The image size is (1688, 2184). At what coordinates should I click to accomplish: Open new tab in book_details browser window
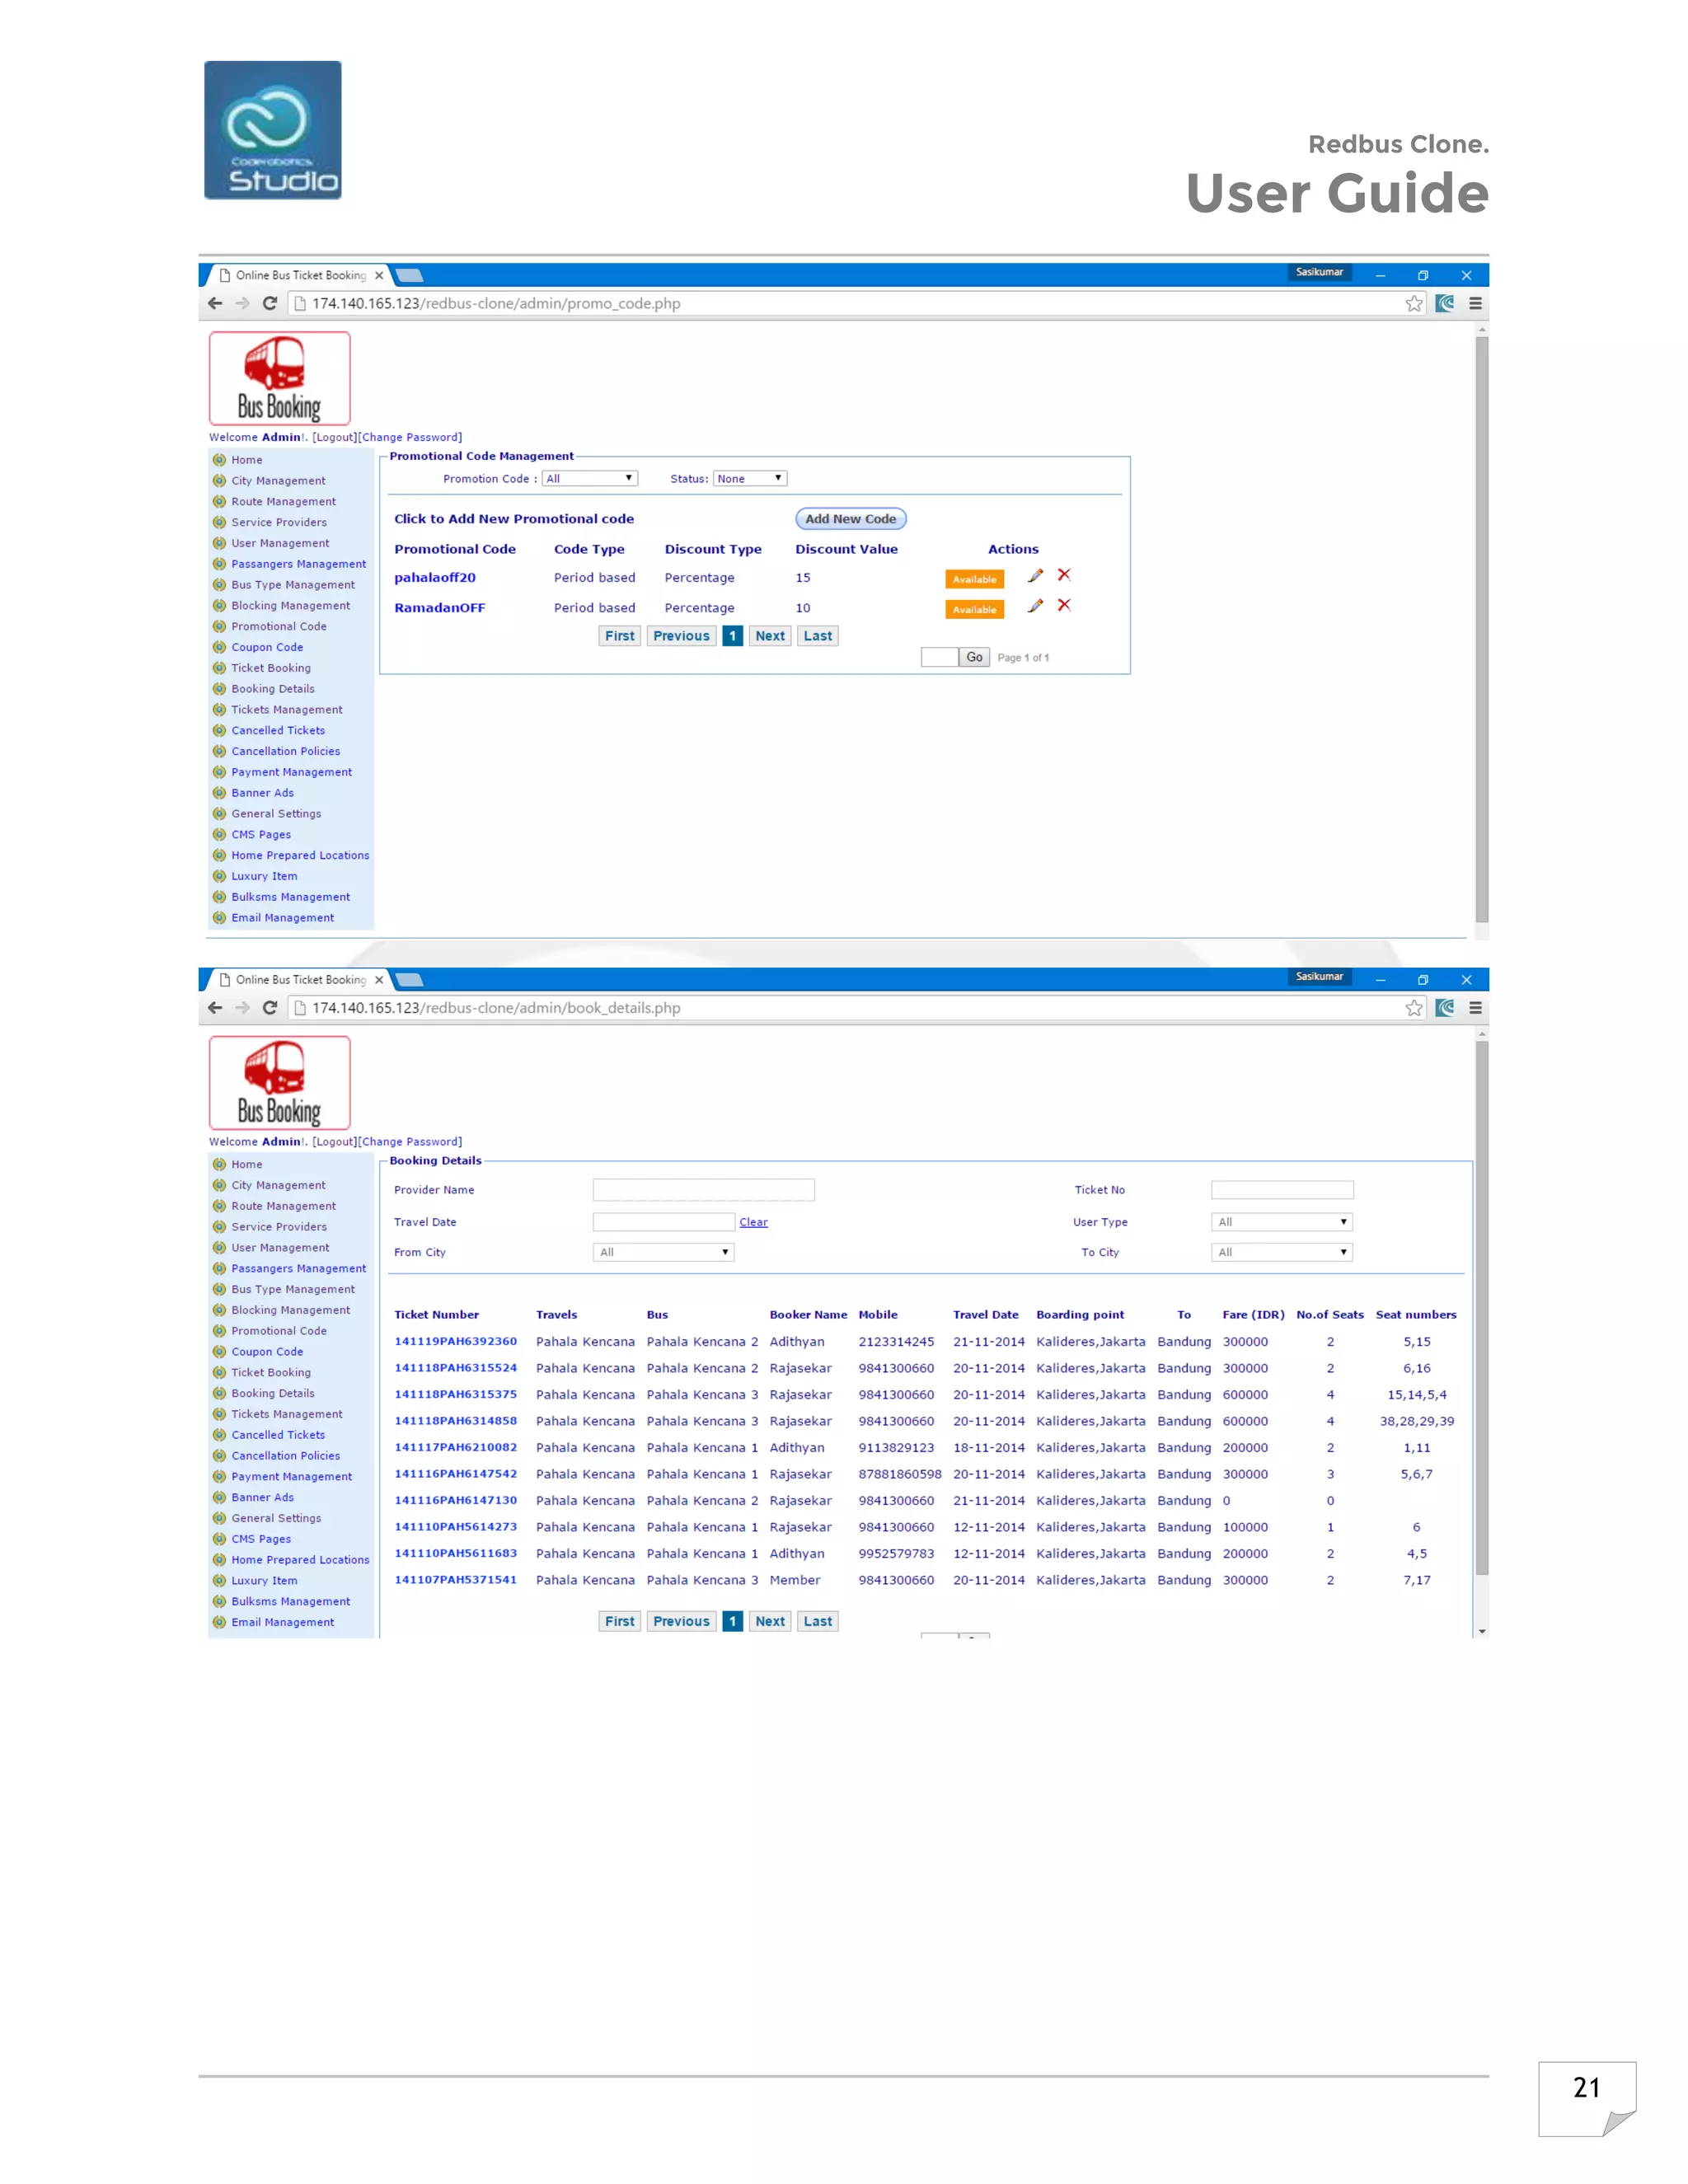[409, 980]
